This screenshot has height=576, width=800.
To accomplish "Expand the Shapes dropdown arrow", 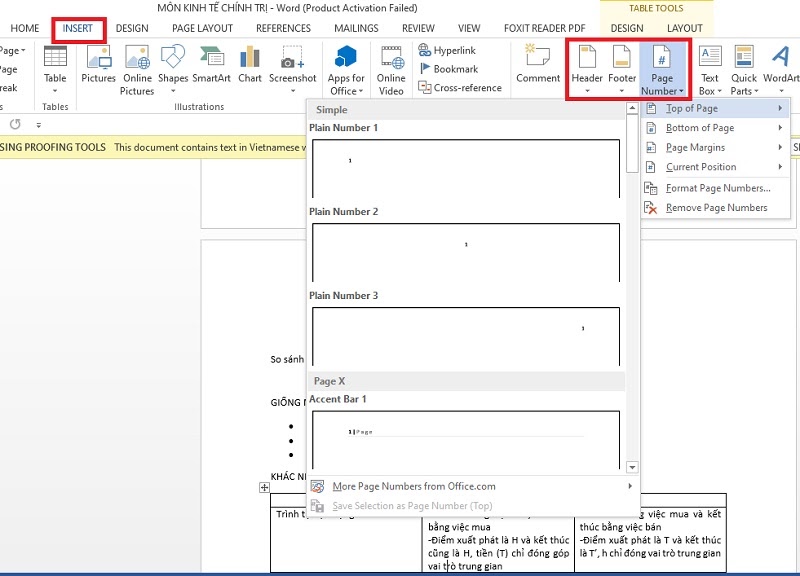I will (x=173, y=91).
